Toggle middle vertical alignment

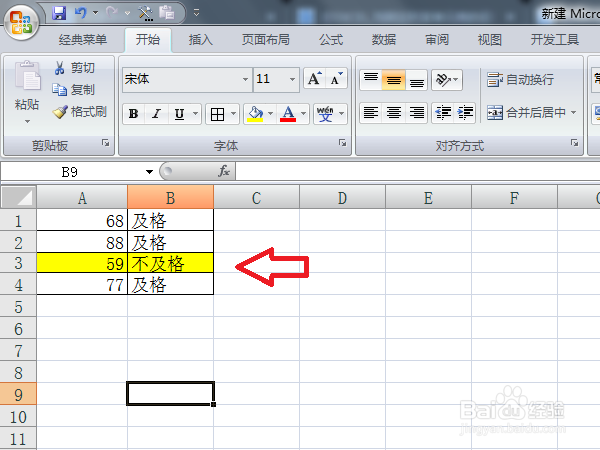click(393, 80)
